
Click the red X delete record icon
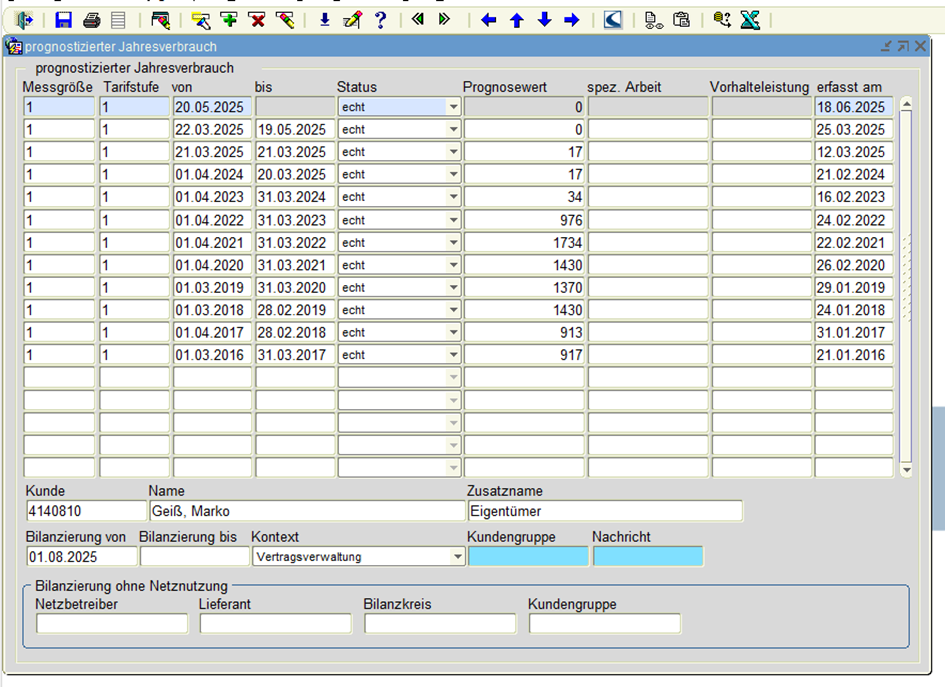pos(257,20)
